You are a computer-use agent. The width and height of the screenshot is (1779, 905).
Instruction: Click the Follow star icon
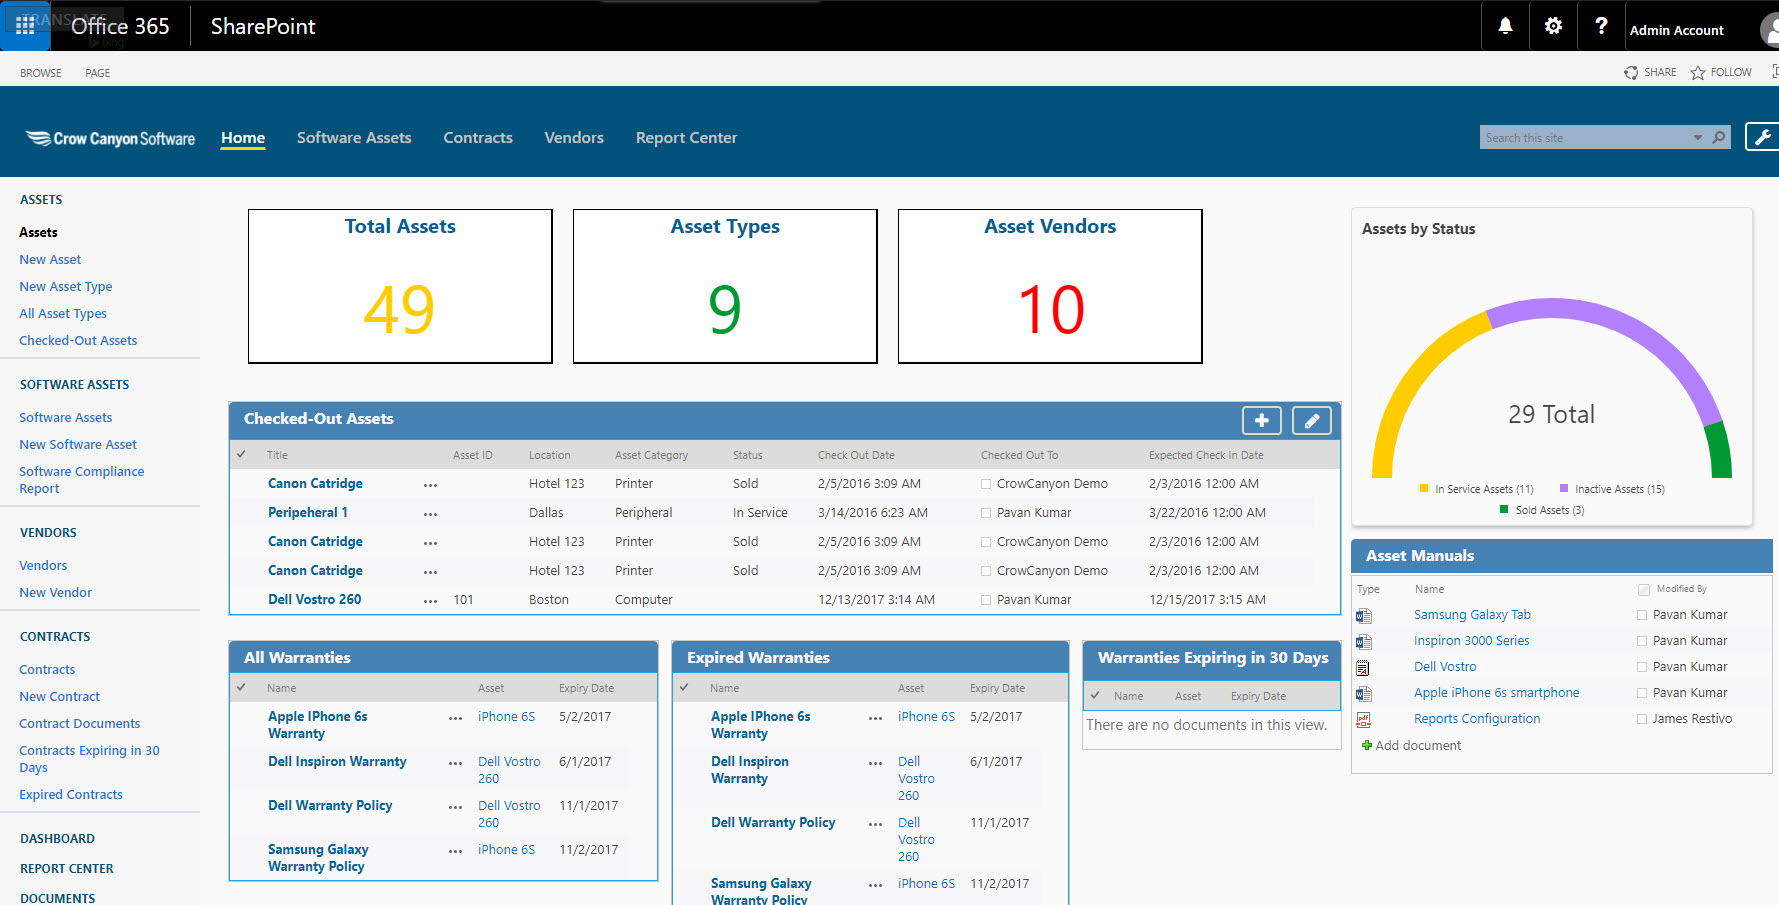(x=1698, y=73)
